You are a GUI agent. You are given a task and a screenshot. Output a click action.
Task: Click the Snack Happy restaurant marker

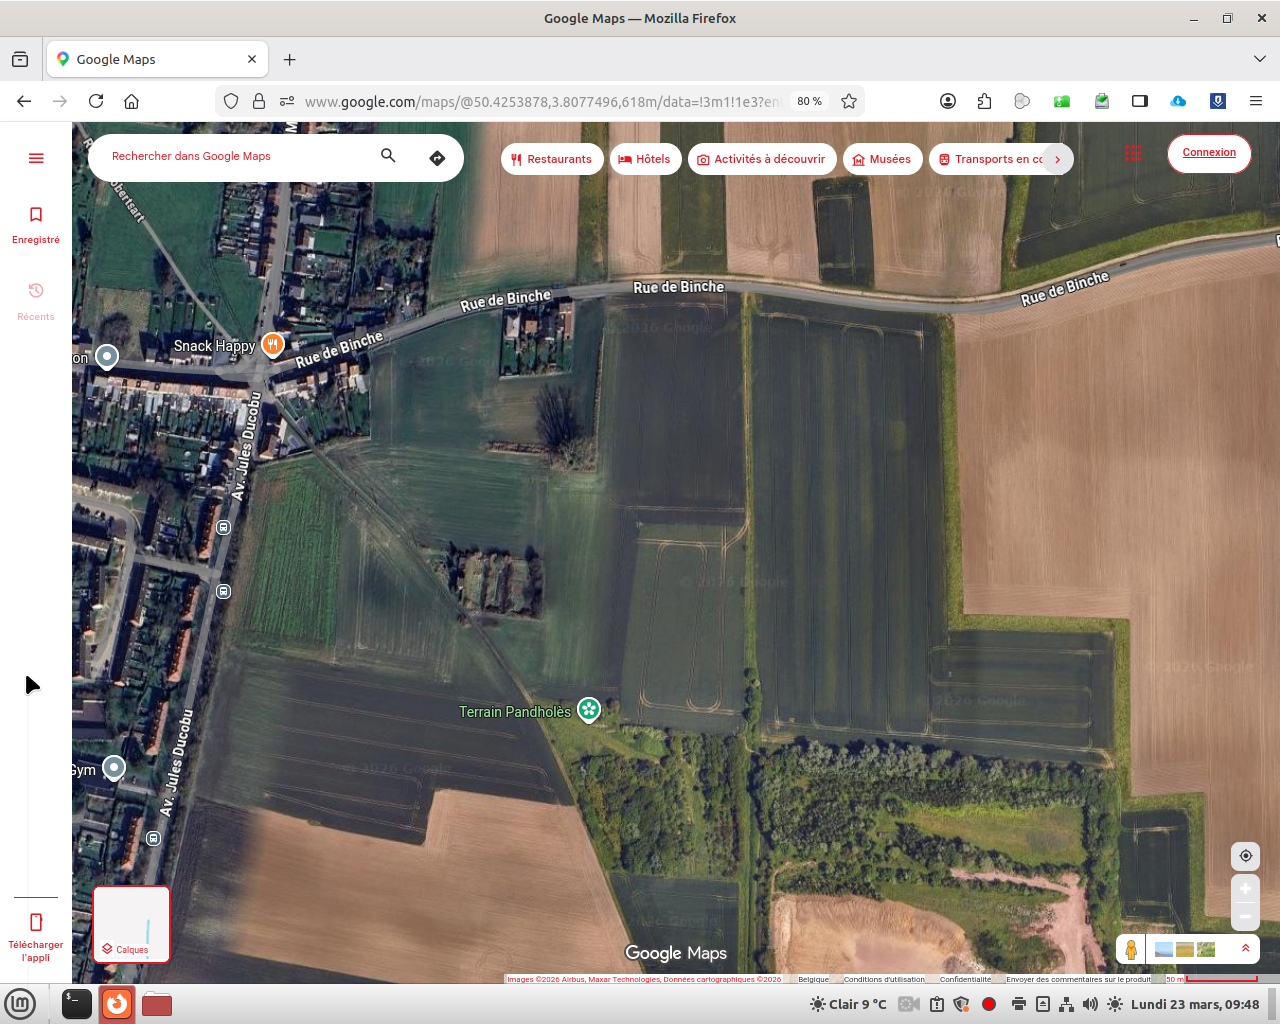pyautogui.click(x=272, y=345)
